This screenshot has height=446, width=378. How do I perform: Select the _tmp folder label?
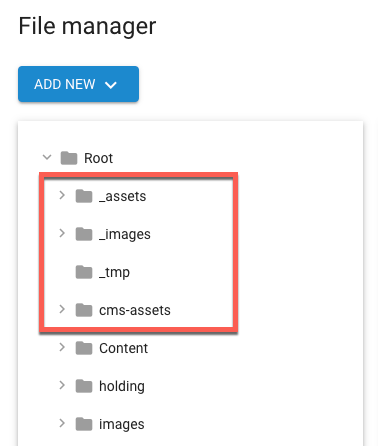pos(114,273)
